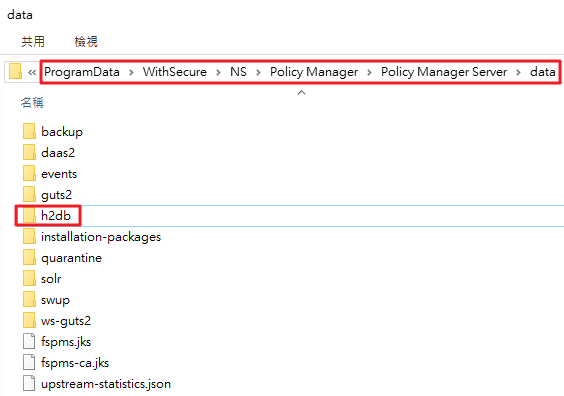This screenshot has height=396, width=564.
Task: Click the guts2 folder name
Action: (56, 195)
